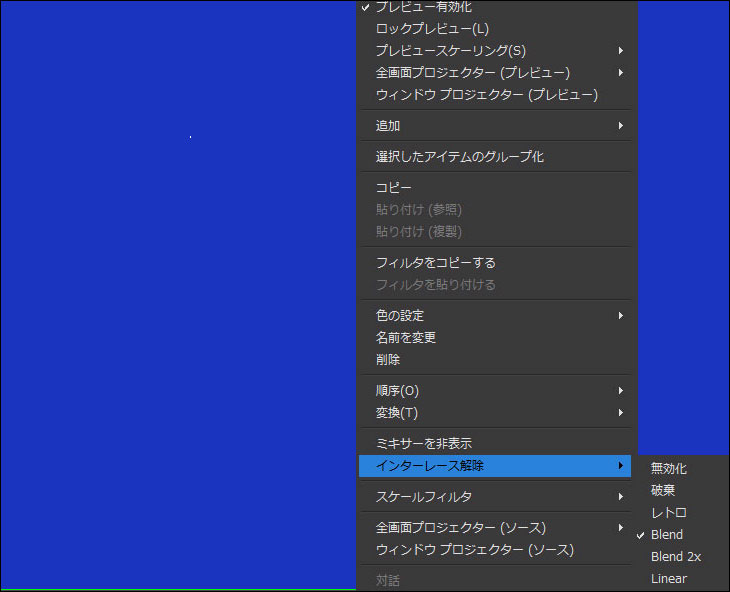Select ウィンドウ プロジェクター (プレビュー)
Viewport: 730px width, 592px height.
(x=486, y=95)
